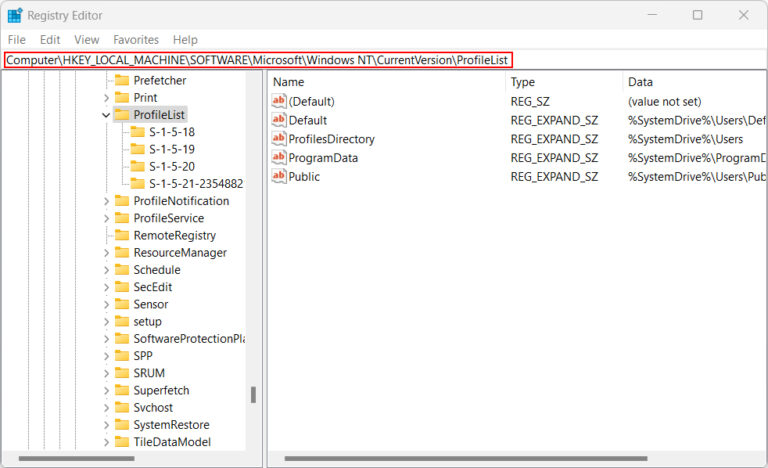768x468 pixels.
Task: Select the Superfetch key folder icon
Action: pos(122,390)
